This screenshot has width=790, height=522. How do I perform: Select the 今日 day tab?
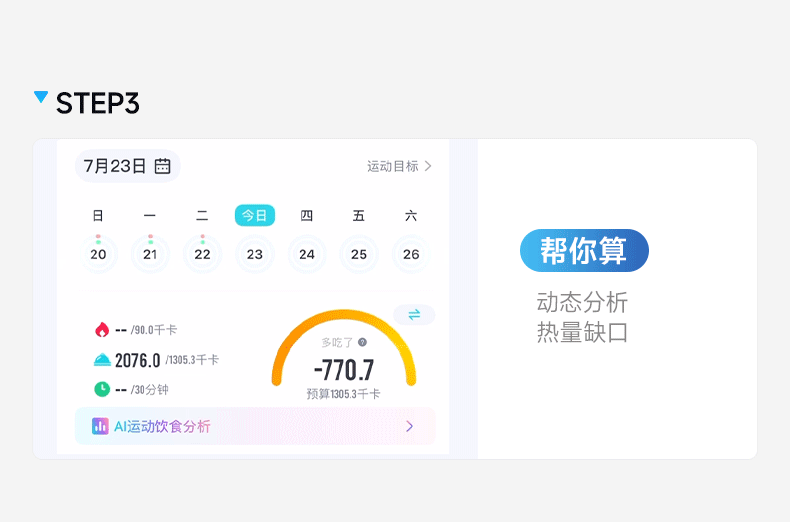click(255, 215)
